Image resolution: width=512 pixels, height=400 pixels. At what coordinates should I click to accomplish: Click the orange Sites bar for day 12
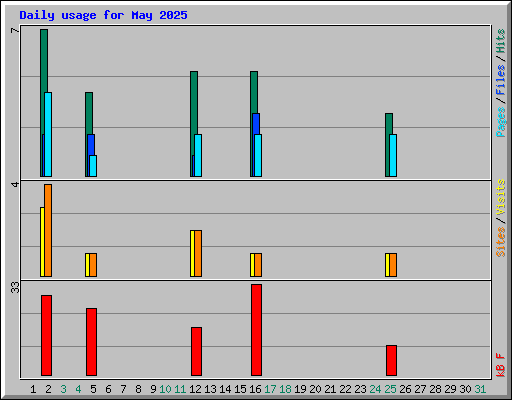pos(198,253)
